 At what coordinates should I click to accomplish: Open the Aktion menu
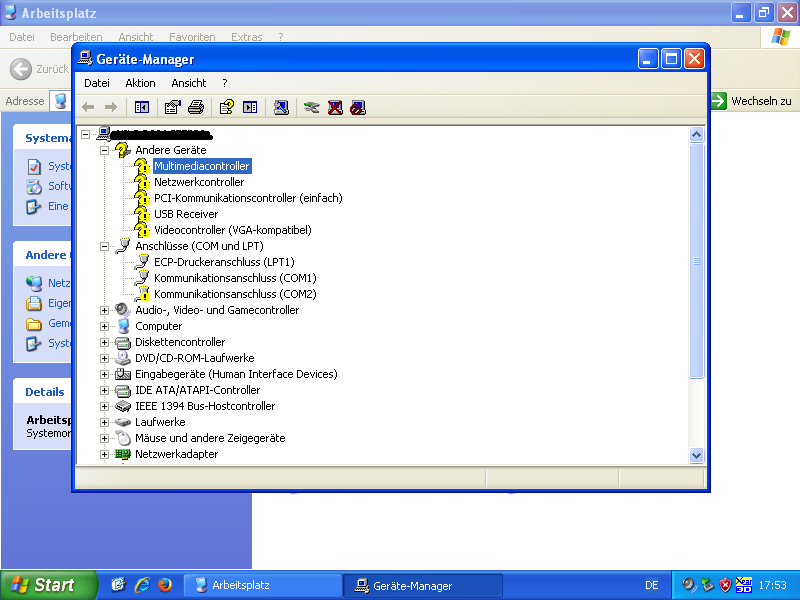pyautogui.click(x=140, y=83)
